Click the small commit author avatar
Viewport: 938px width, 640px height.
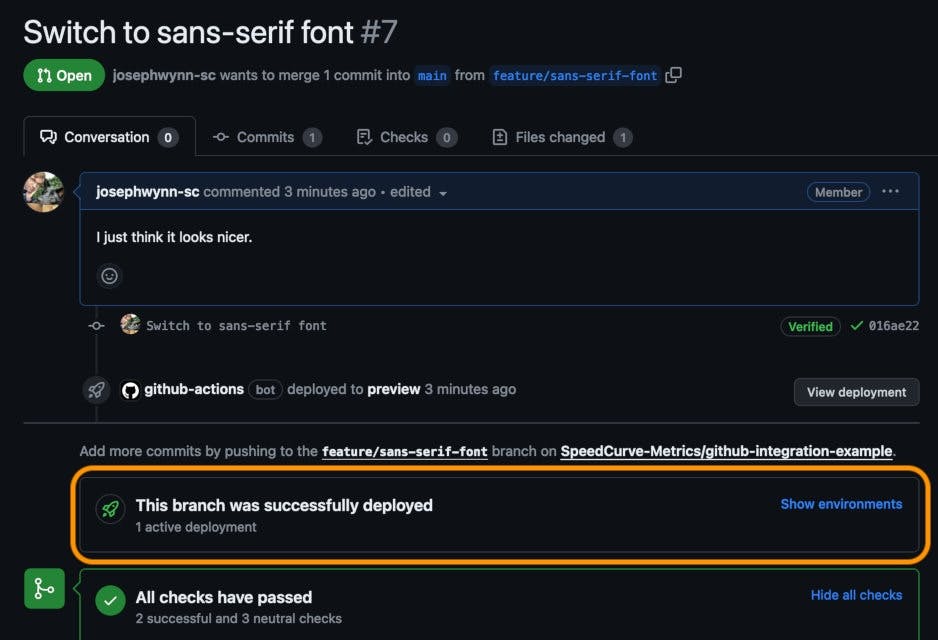pos(130,325)
